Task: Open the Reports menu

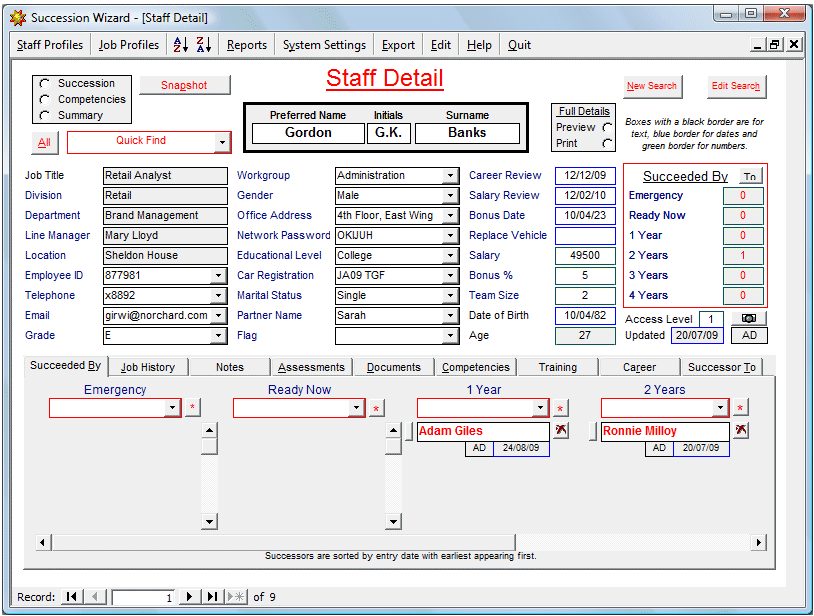Action: [x=246, y=45]
